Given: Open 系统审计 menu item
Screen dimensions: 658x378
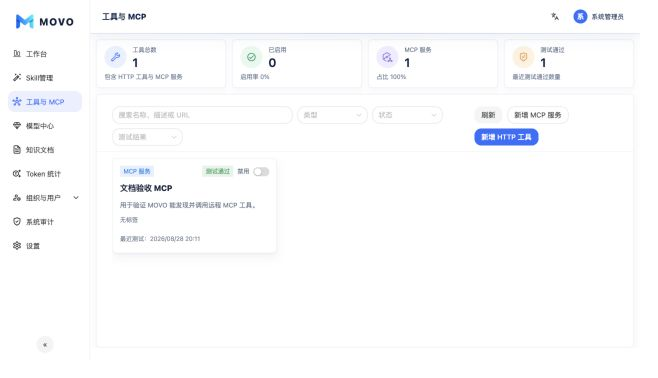Looking at the screenshot, I should tap(40, 222).
